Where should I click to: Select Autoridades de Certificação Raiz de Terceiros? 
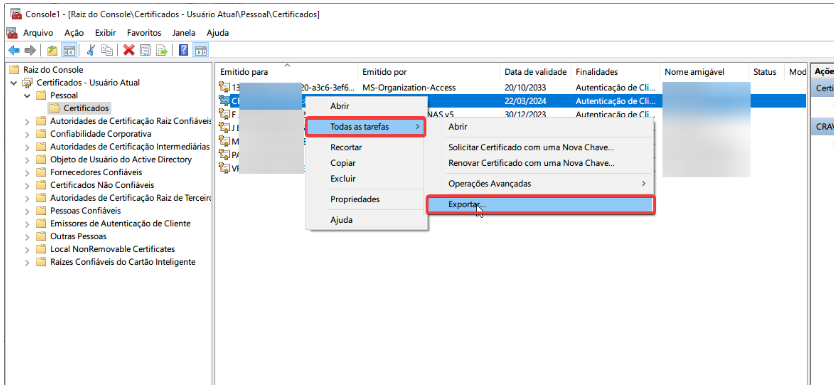coord(131,198)
